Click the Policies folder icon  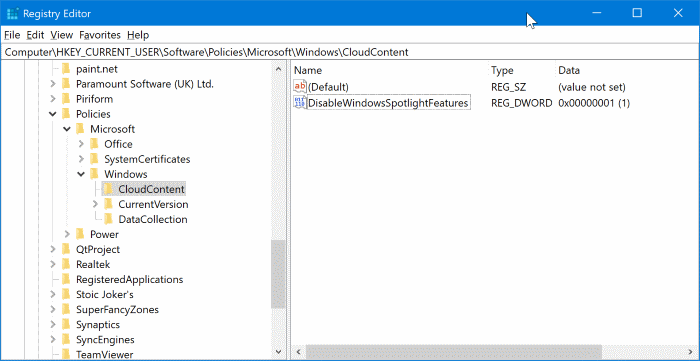tap(66, 114)
